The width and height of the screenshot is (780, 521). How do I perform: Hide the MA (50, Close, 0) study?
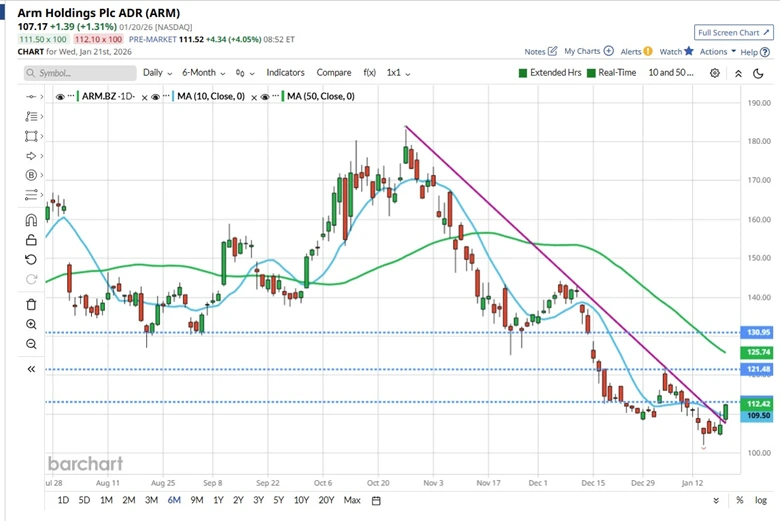[x=265, y=97]
